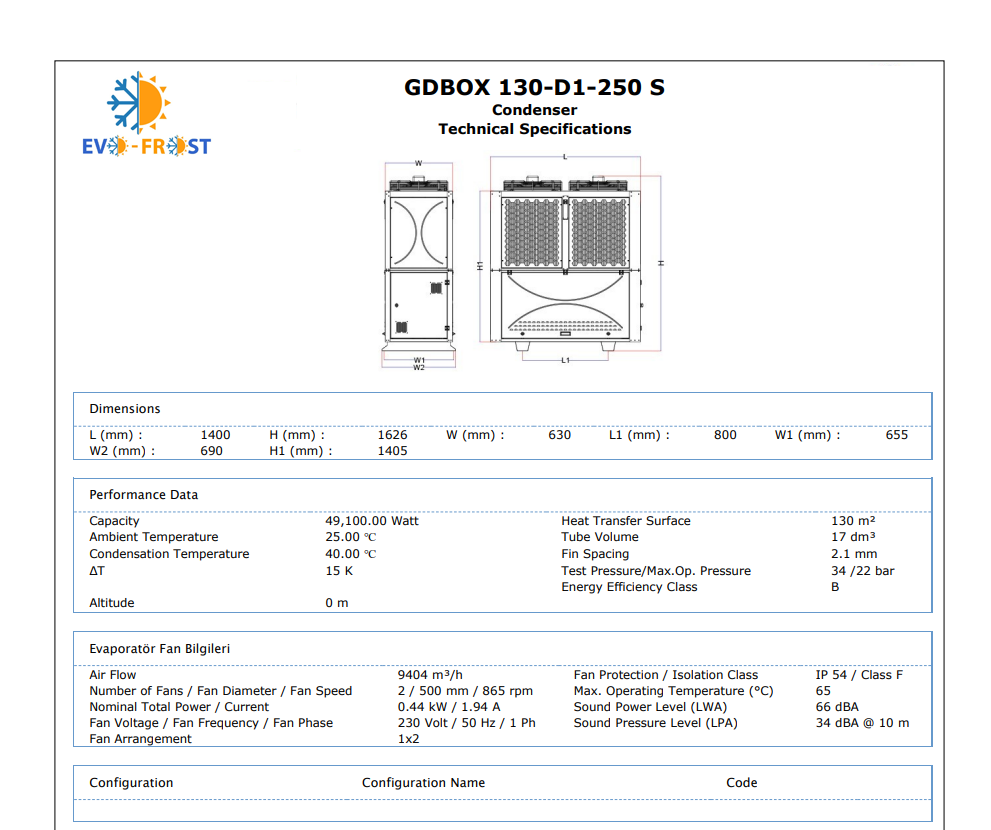Click the "Tube Volume" label
This screenshot has width=991, height=830.
[x=600, y=537]
